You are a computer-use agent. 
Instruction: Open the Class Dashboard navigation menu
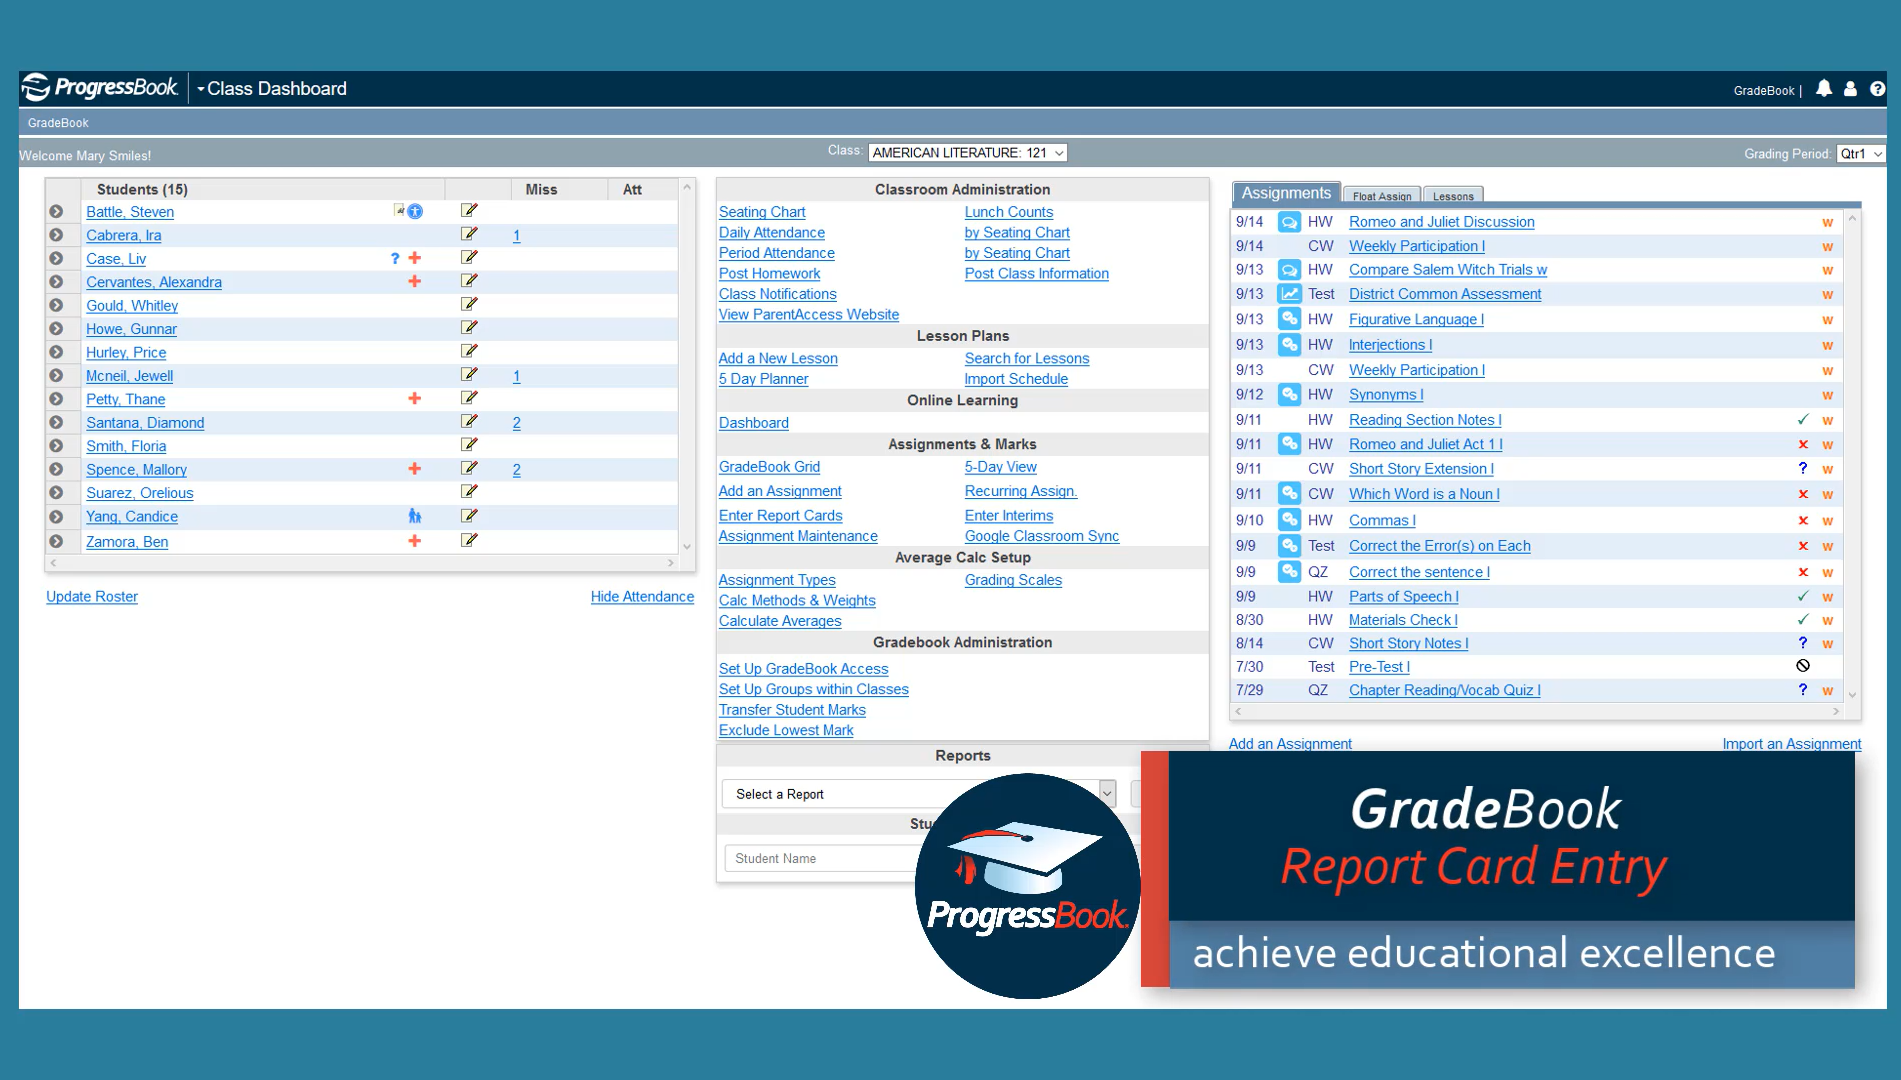[x=272, y=89]
